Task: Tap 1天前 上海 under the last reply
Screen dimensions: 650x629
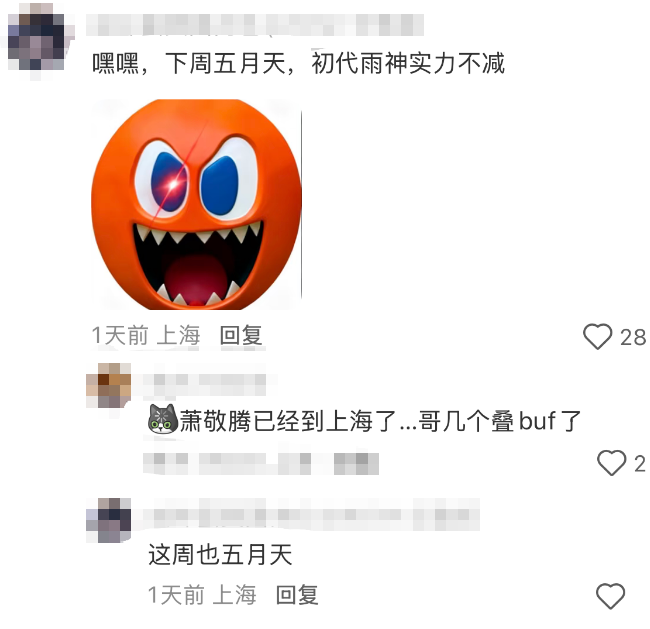Action: tap(202, 595)
